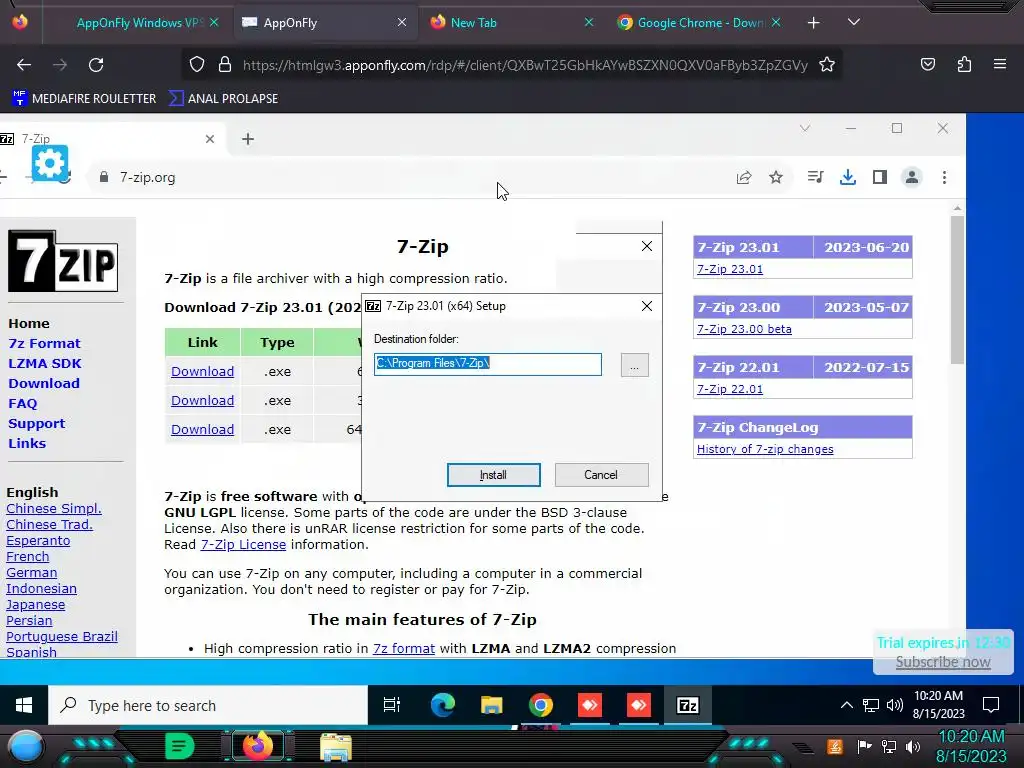
Task: Click the Chrome share page icon
Action: click(x=744, y=178)
